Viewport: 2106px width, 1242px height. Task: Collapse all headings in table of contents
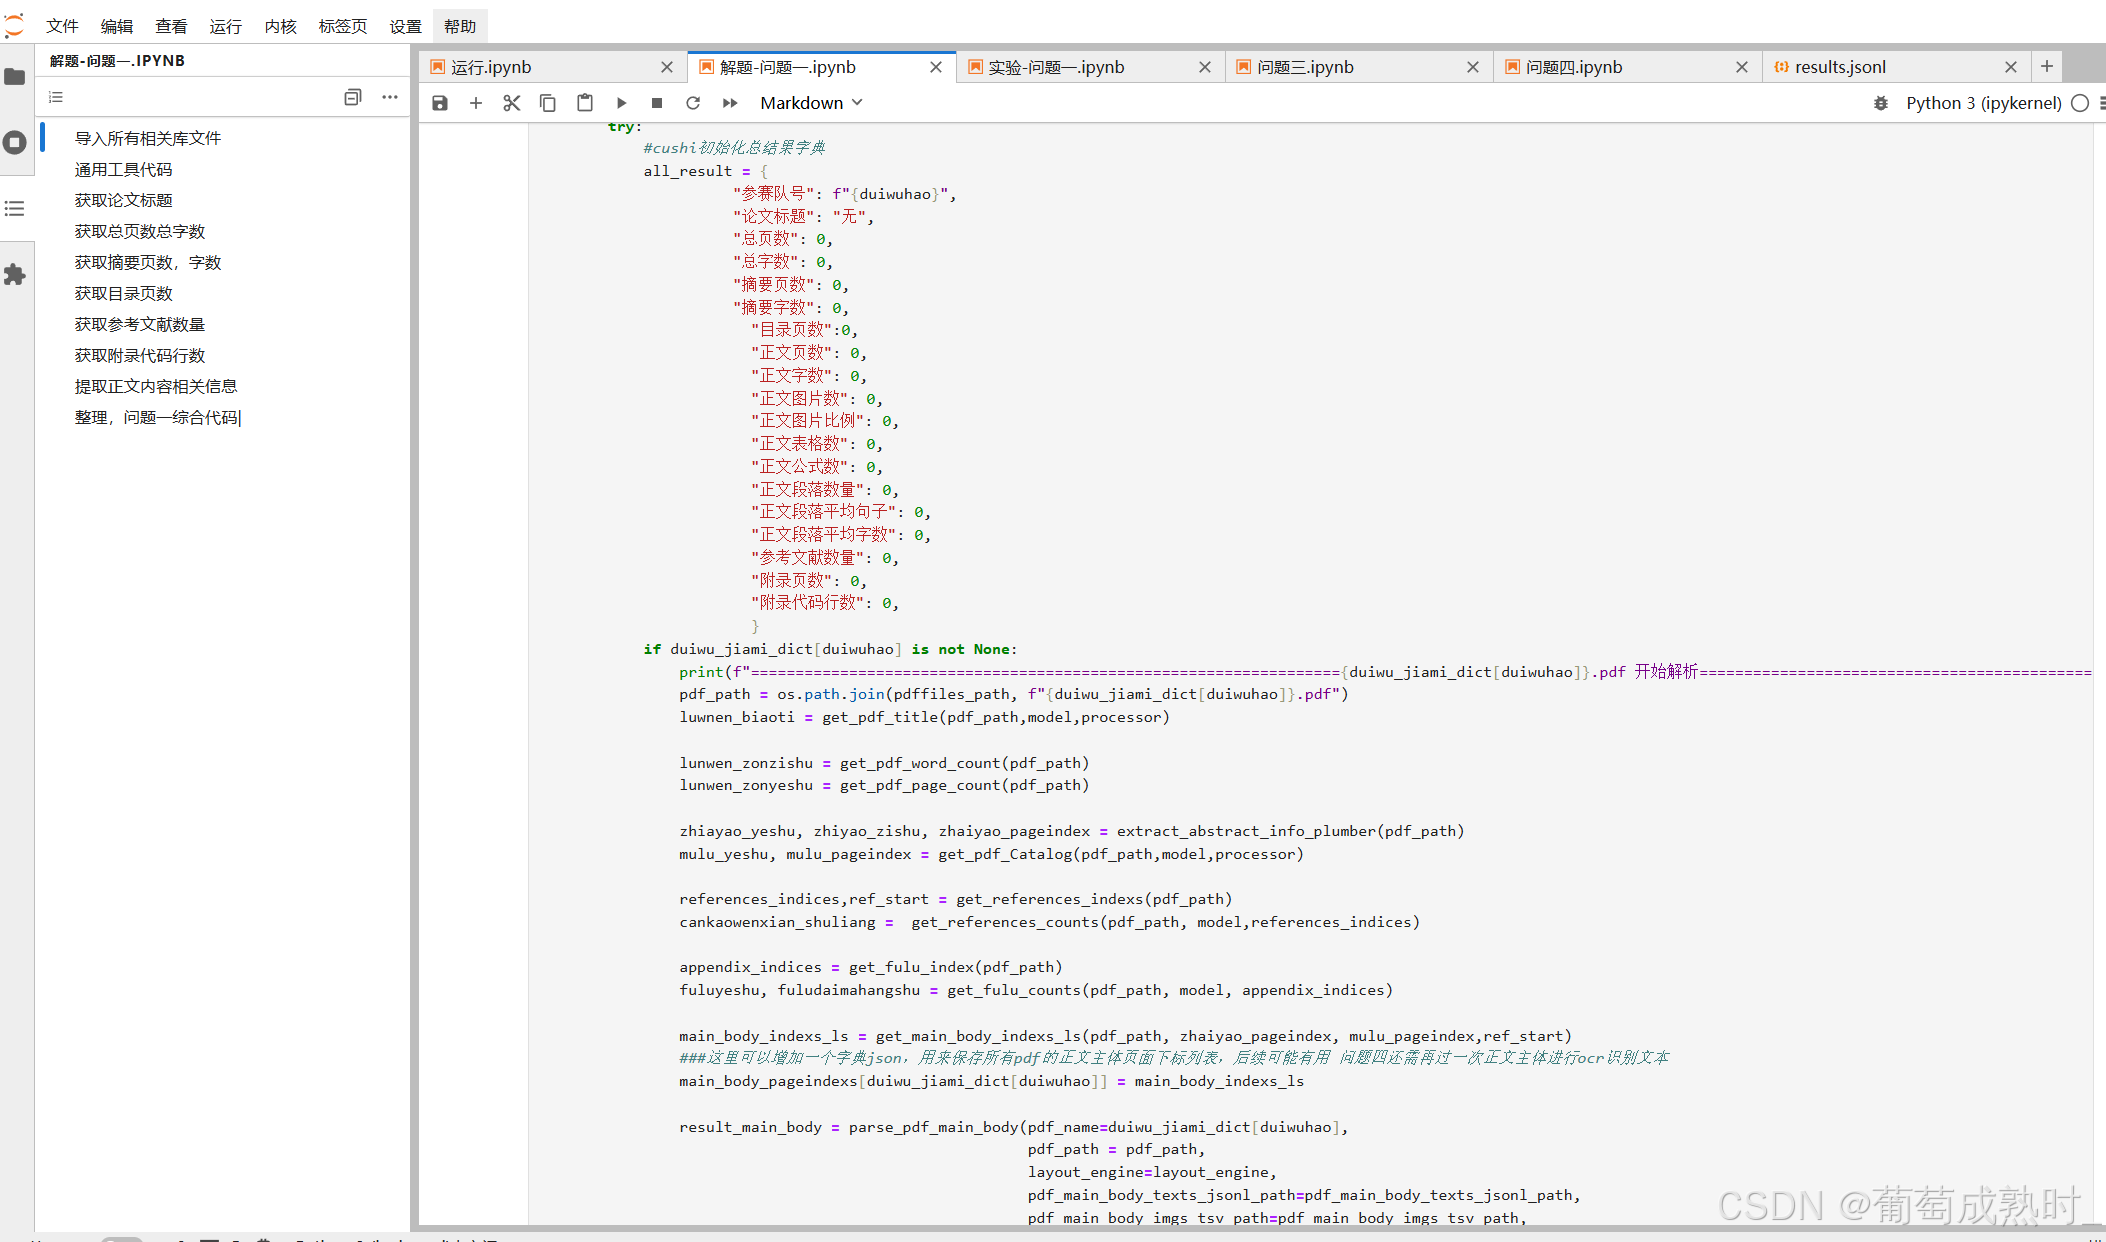point(352,97)
